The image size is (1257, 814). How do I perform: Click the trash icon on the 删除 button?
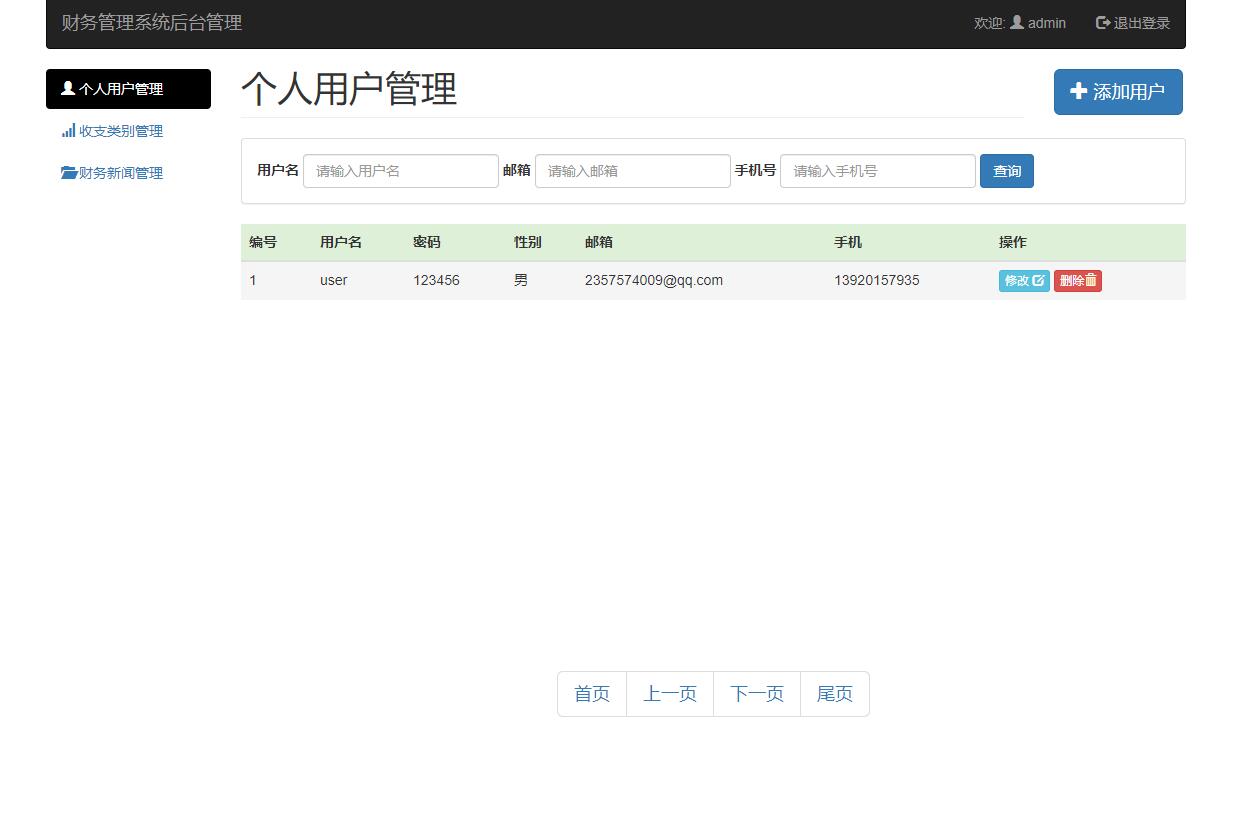[1089, 280]
